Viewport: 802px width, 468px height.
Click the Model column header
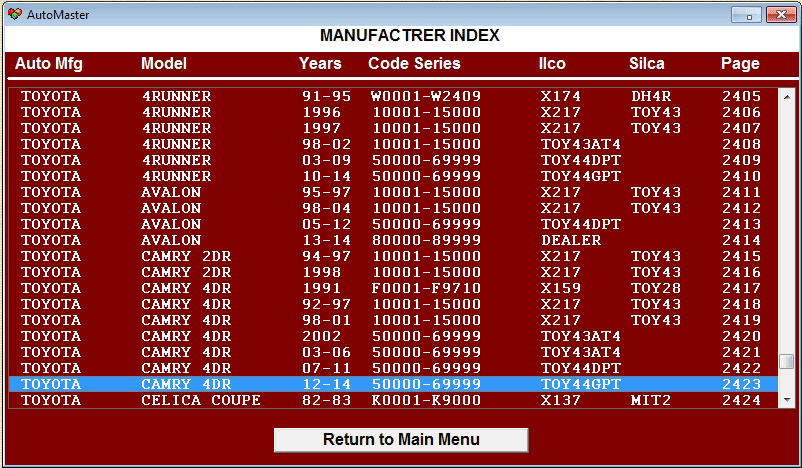[164, 63]
